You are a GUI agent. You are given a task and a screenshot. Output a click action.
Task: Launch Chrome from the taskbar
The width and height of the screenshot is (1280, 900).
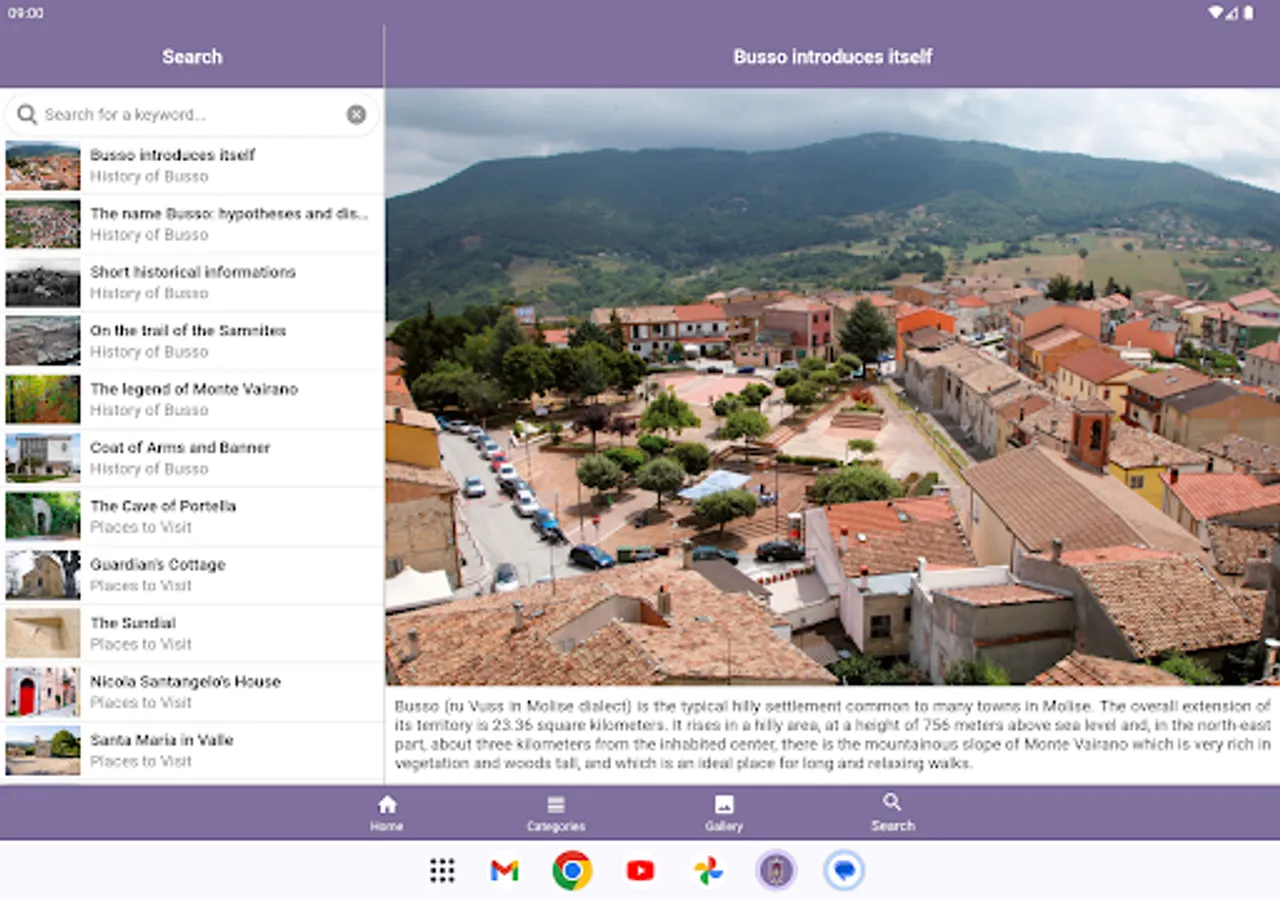coord(572,871)
